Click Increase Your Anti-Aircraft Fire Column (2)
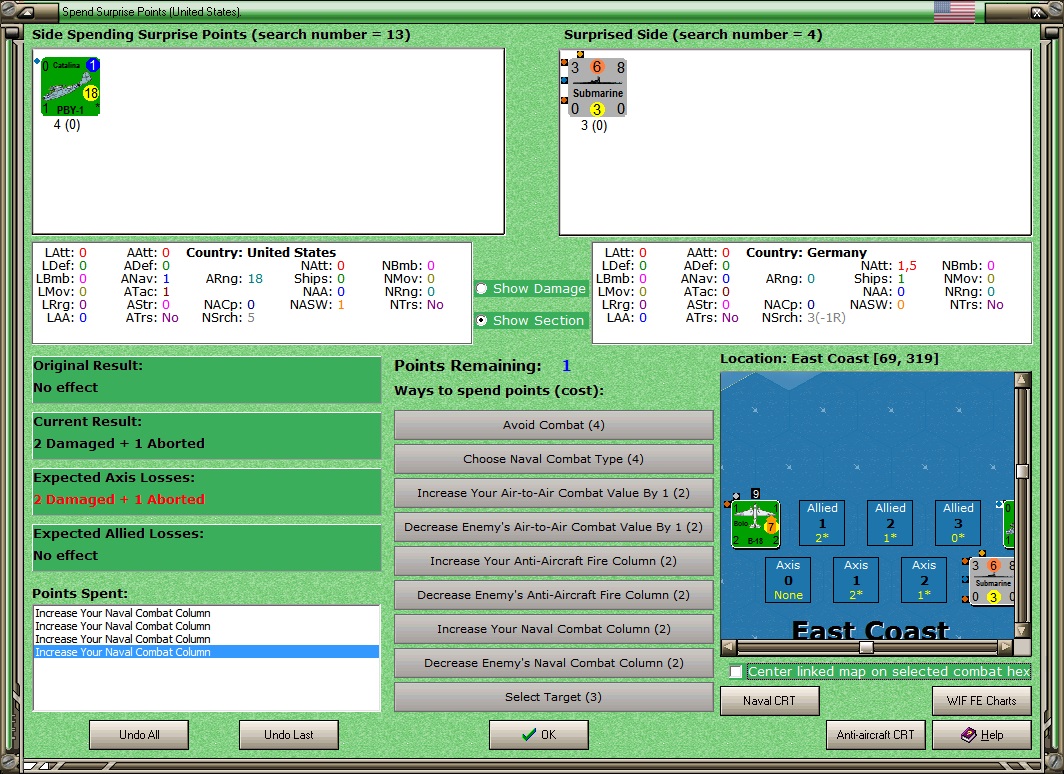 point(554,561)
